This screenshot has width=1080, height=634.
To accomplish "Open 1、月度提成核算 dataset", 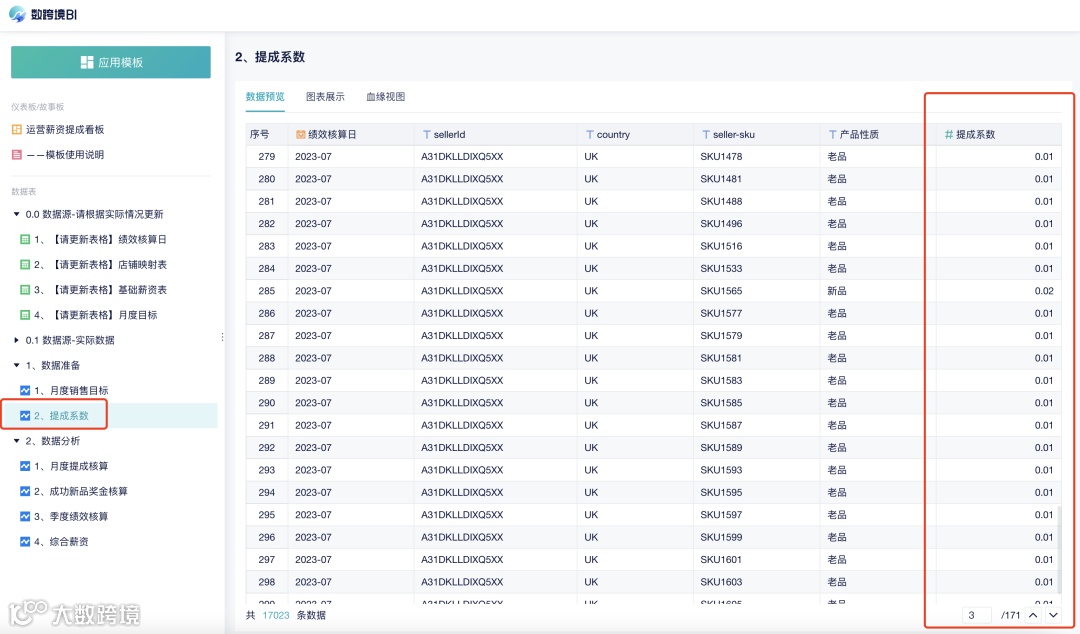I will pos(71,466).
